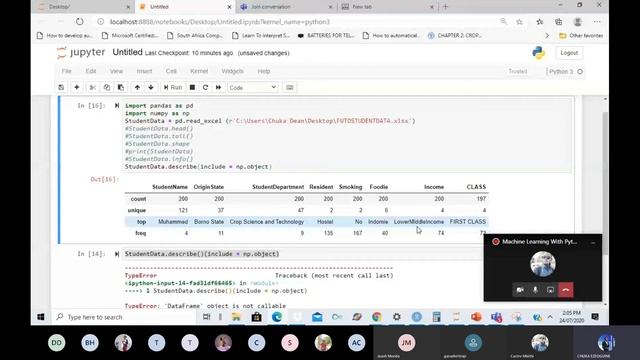Switch to the New tab browser tab
640x360 pixels.
387,7
